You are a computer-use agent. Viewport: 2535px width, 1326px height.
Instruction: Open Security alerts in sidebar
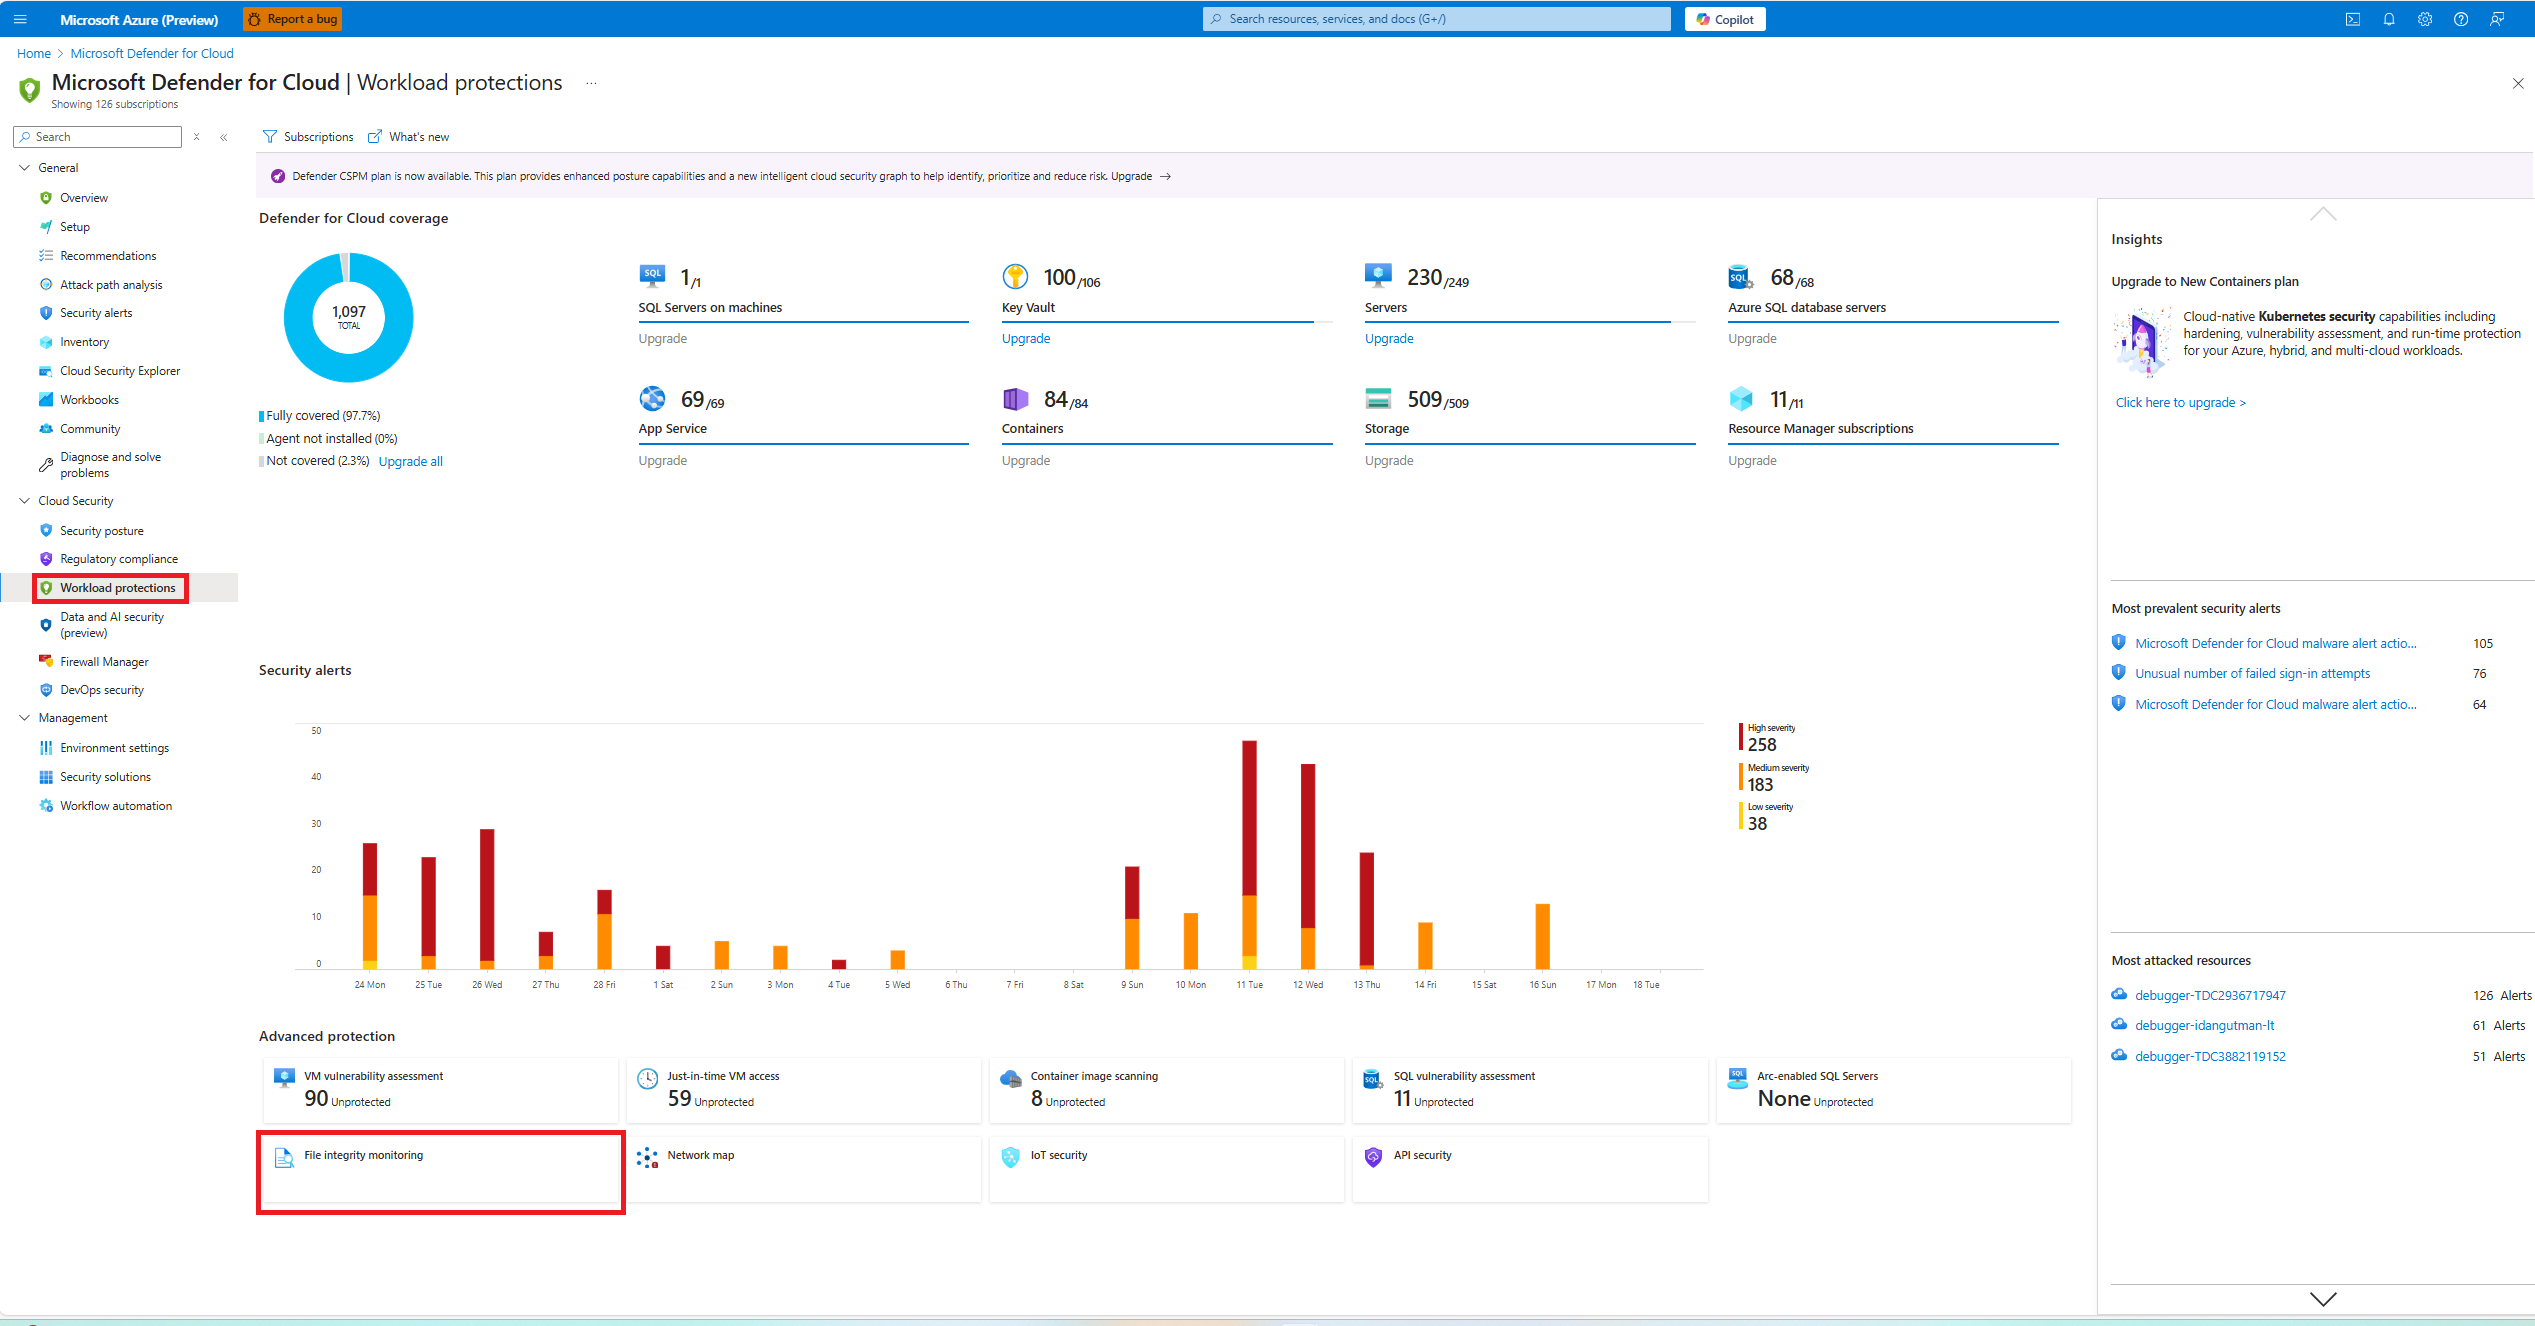click(x=95, y=313)
